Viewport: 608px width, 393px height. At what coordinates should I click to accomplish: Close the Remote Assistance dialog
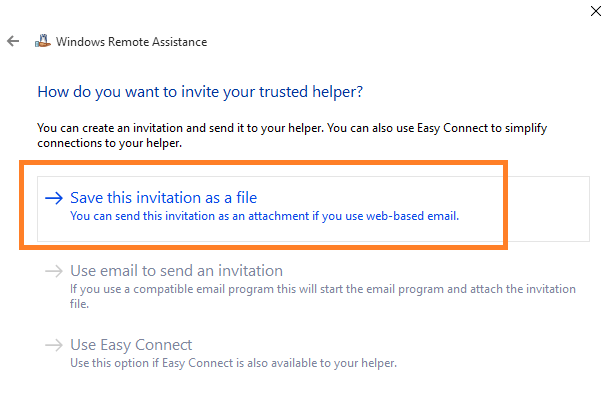(596, 11)
